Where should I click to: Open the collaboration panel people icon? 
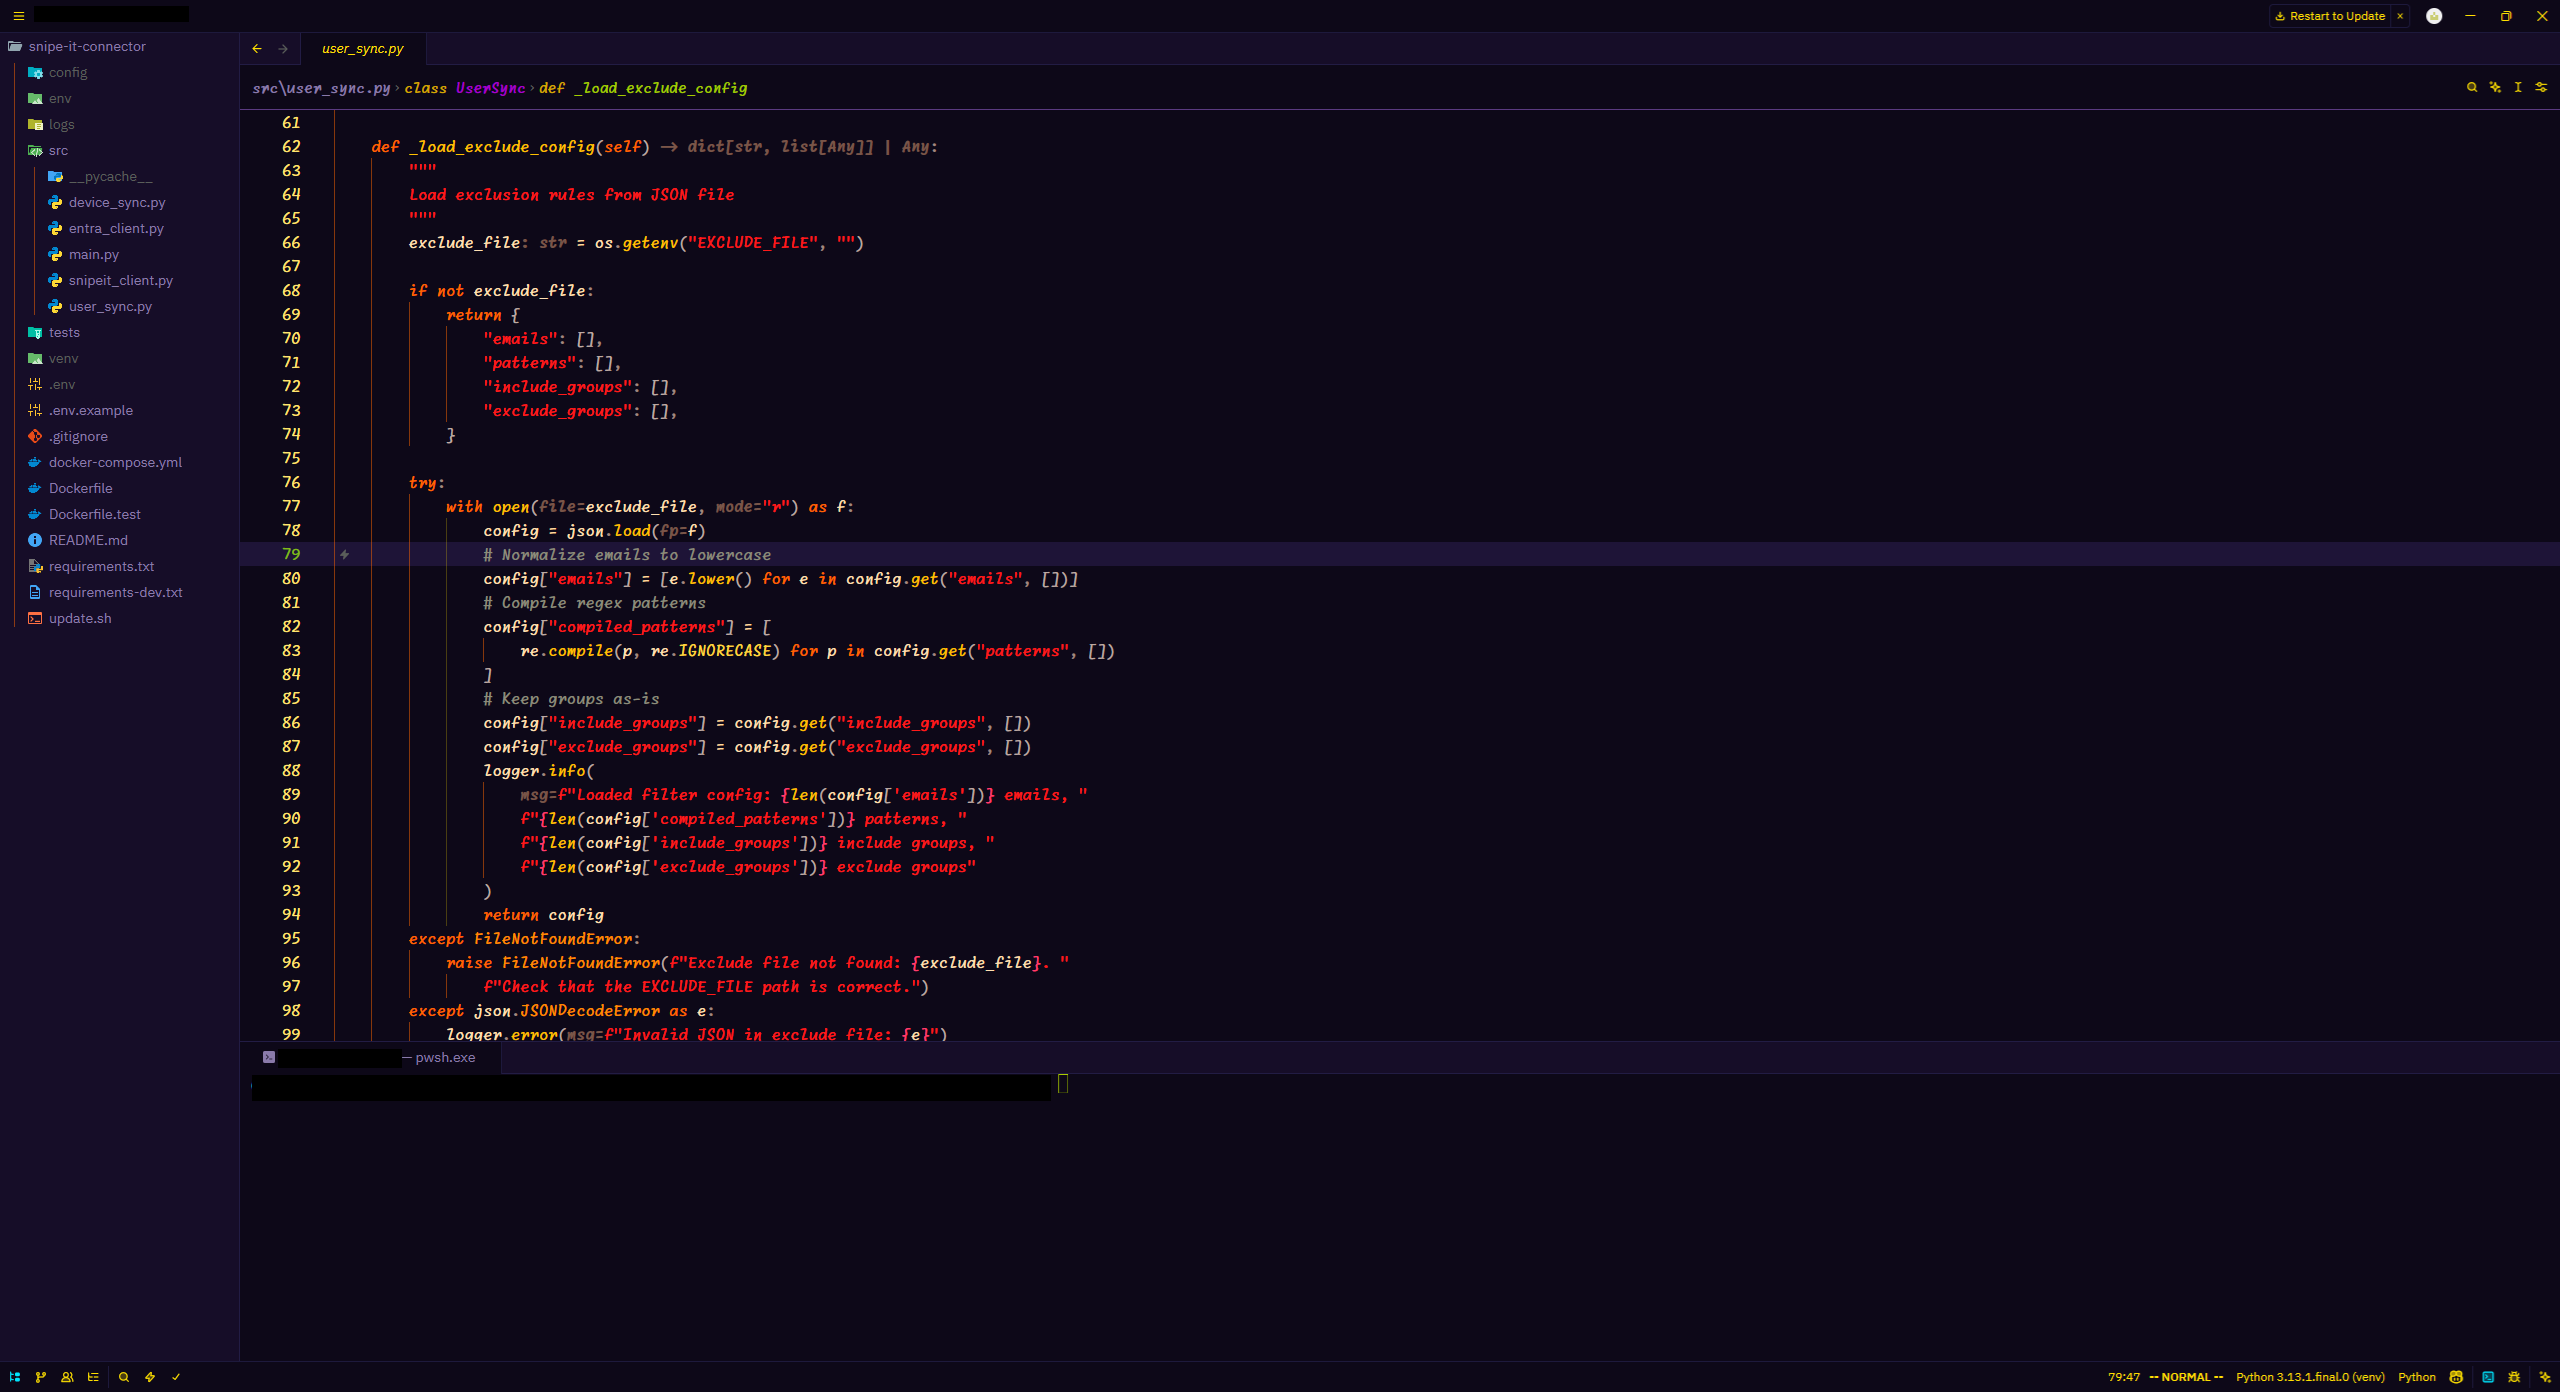click(x=67, y=1377)
